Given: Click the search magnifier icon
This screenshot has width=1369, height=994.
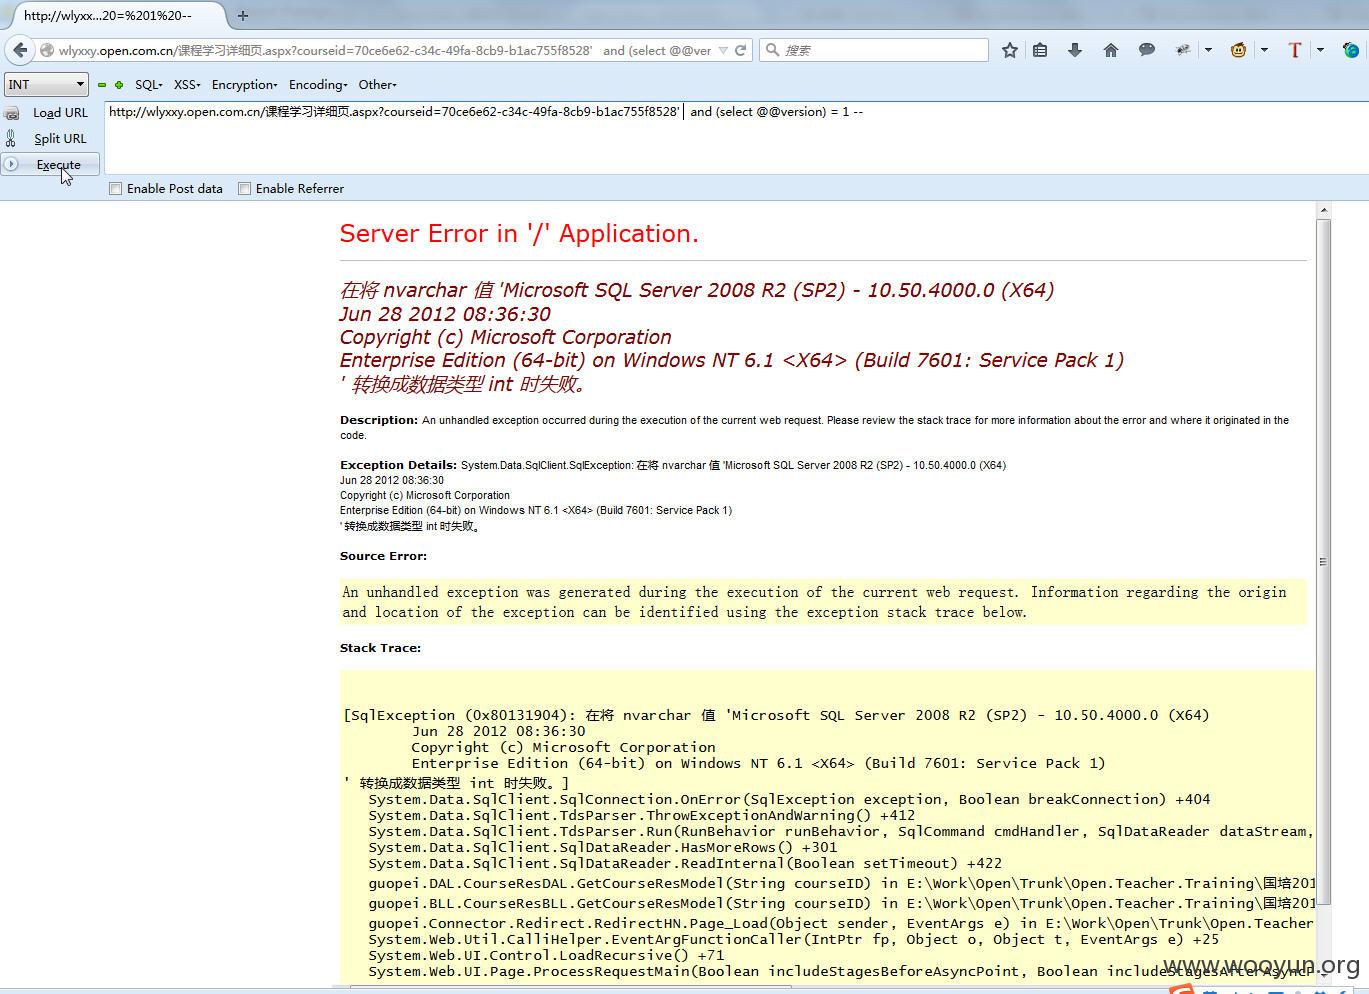Looking at the screenshot, I should (772, 49).
